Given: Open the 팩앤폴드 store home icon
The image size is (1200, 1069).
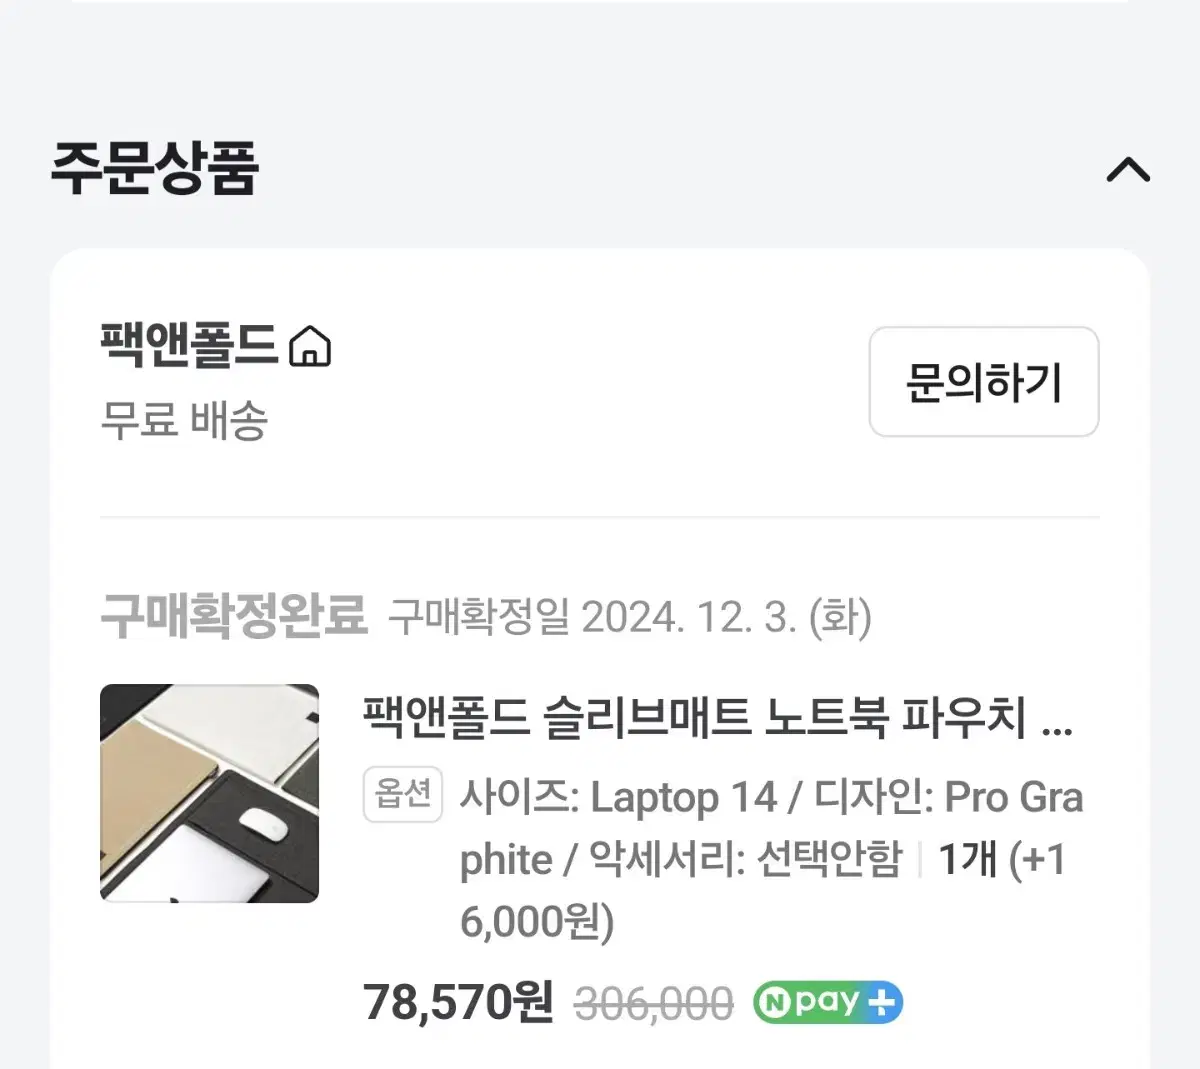Looking at the screenshot, I should 310,346.
